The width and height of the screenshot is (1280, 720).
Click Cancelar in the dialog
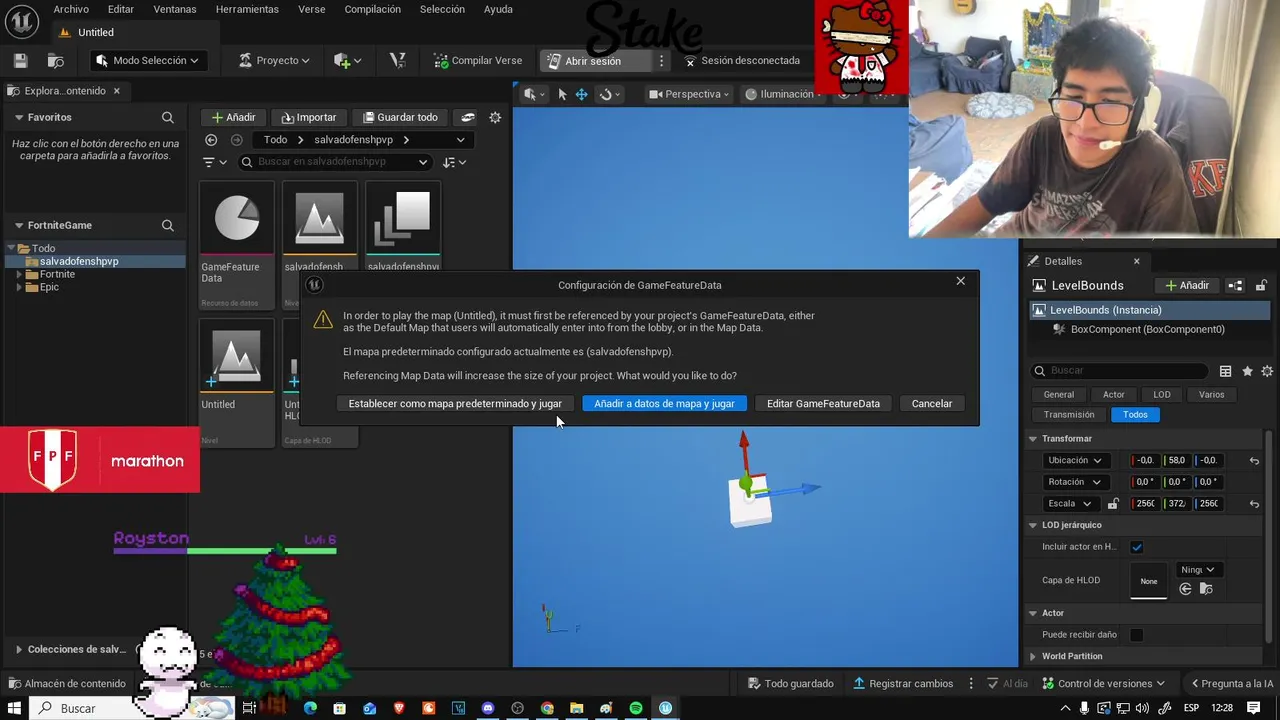[932, 404]
